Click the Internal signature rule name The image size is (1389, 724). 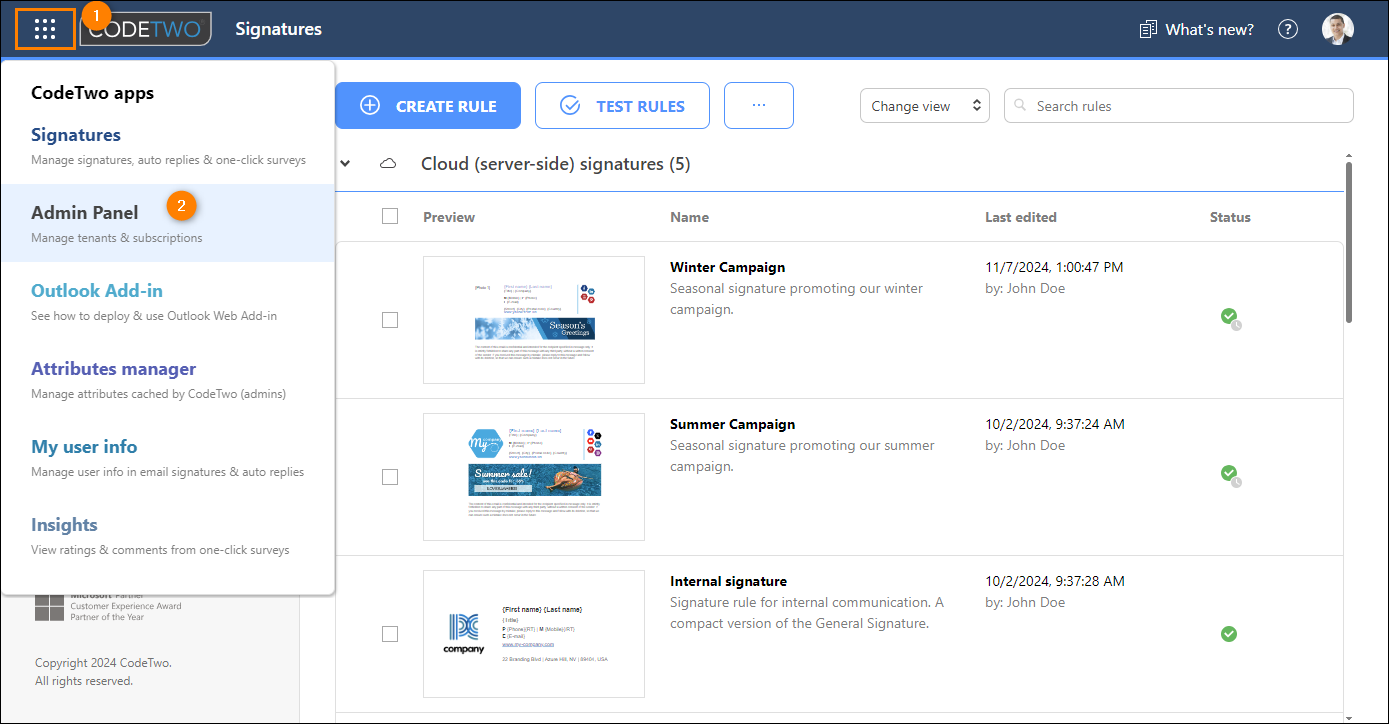point(728,581)
